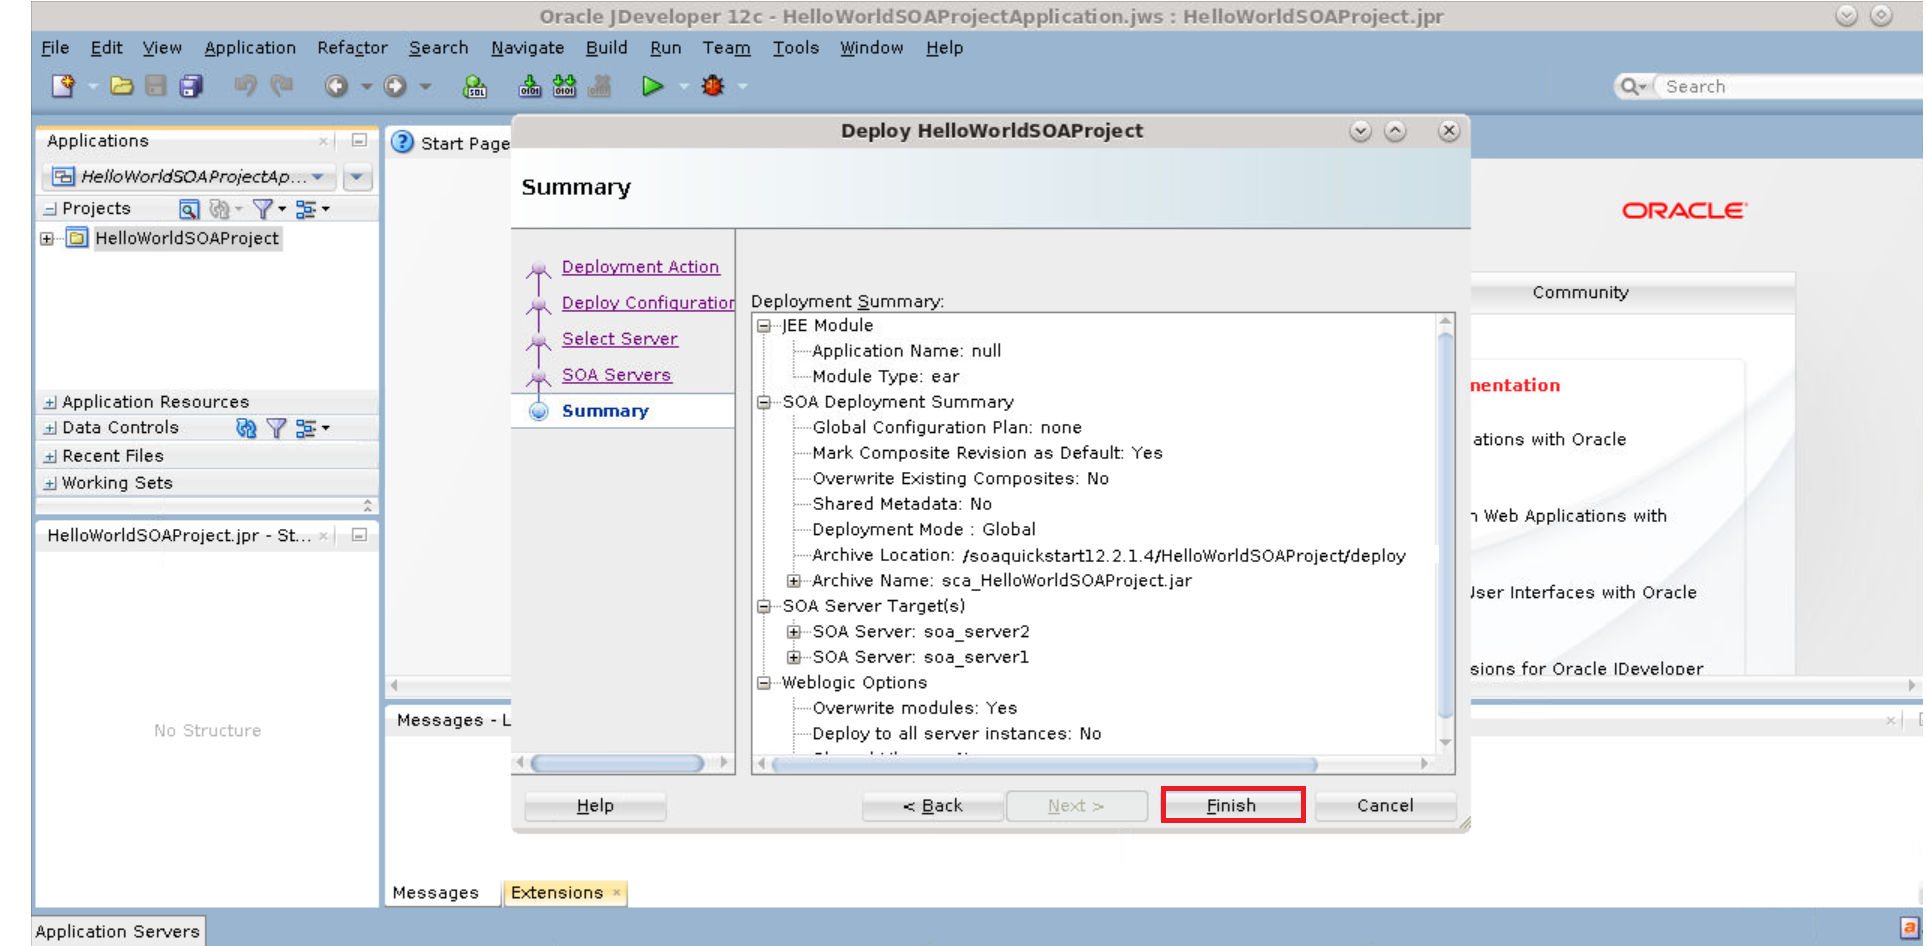Switch to the Extensions tab

pyautogui.click(x=563, y=892)
